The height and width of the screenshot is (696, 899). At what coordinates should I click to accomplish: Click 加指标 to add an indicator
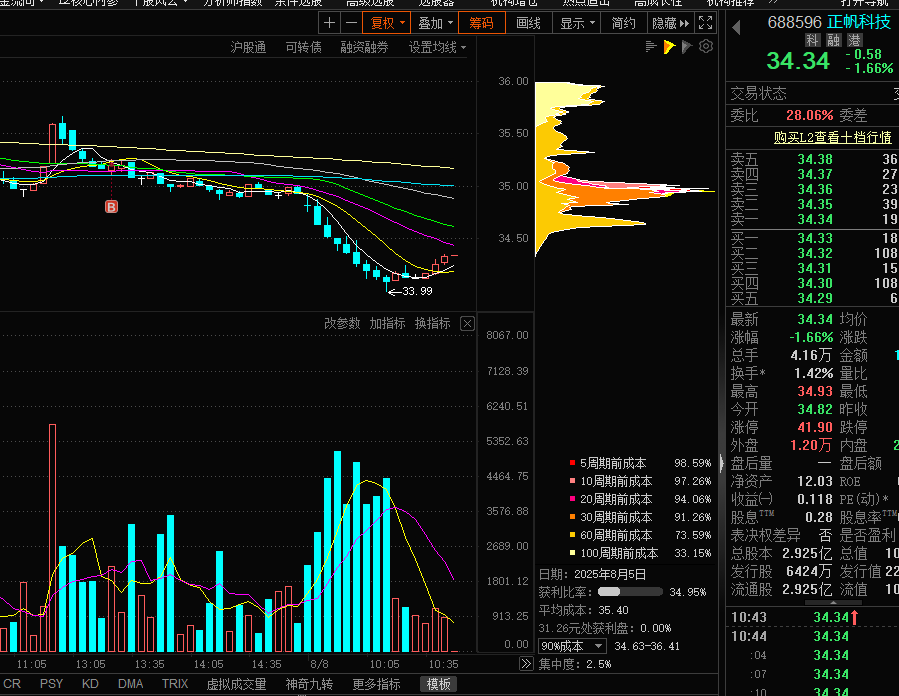(387, 323)
